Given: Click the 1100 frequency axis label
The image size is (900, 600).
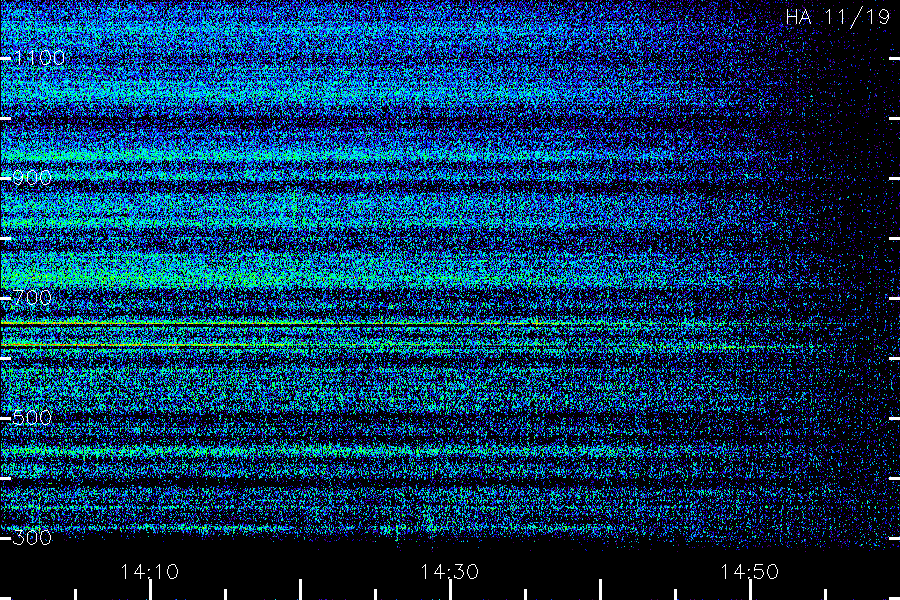Looking at the screenshot, I should coord(39,58).
